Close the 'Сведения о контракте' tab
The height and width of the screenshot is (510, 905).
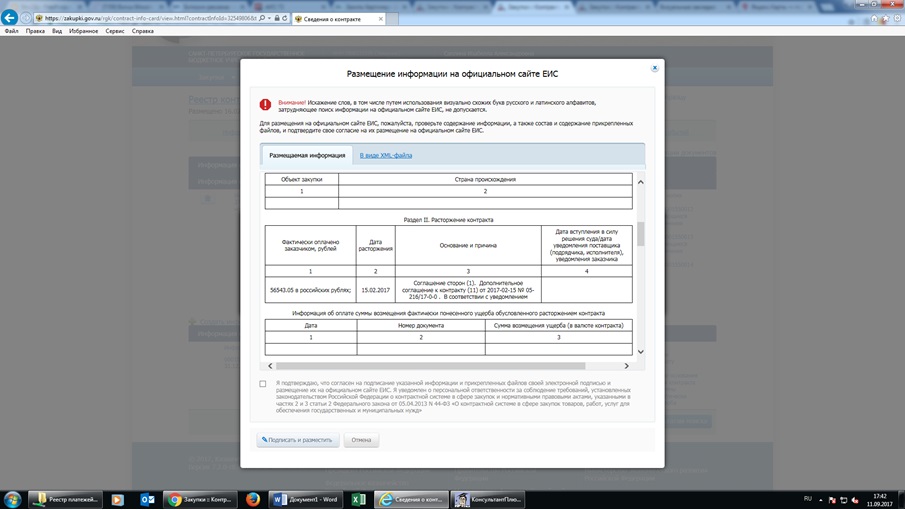point(380,19)
